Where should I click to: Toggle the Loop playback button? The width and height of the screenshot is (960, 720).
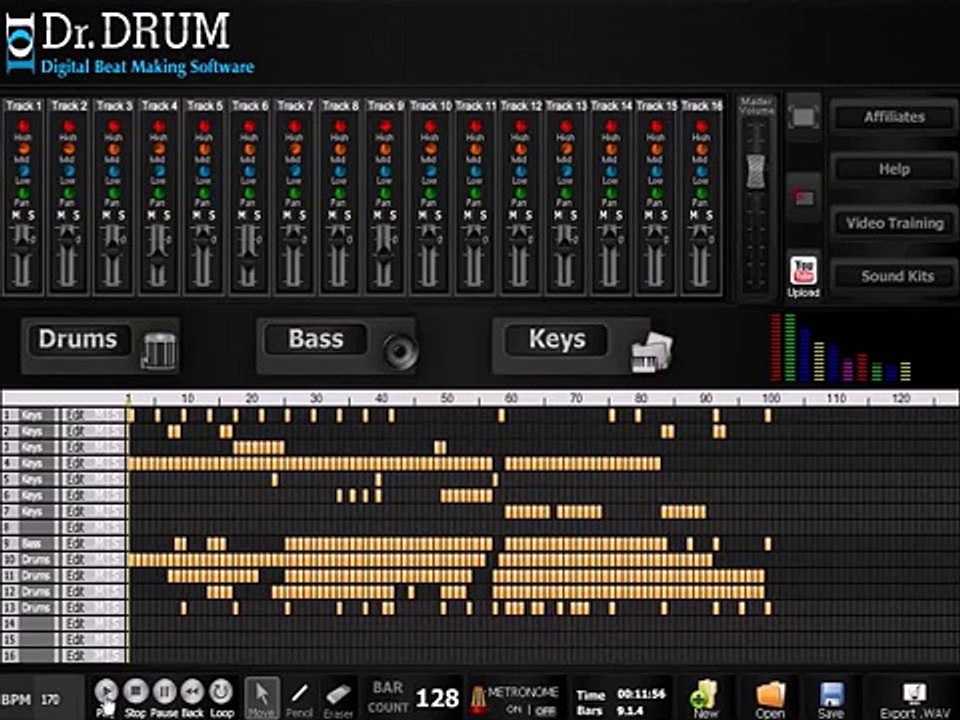[221, 692]
